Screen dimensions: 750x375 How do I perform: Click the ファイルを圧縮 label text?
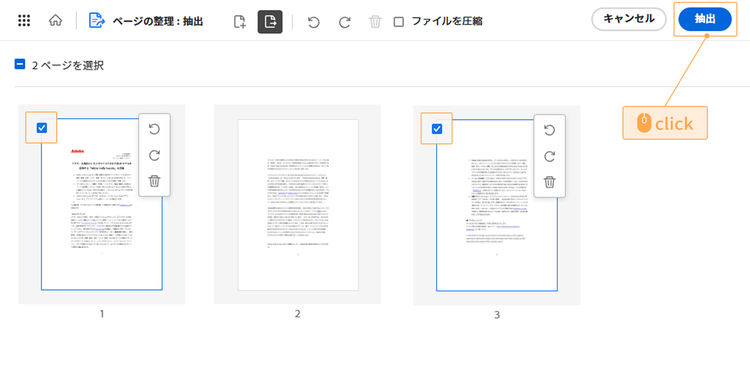[x=447, y=21]
